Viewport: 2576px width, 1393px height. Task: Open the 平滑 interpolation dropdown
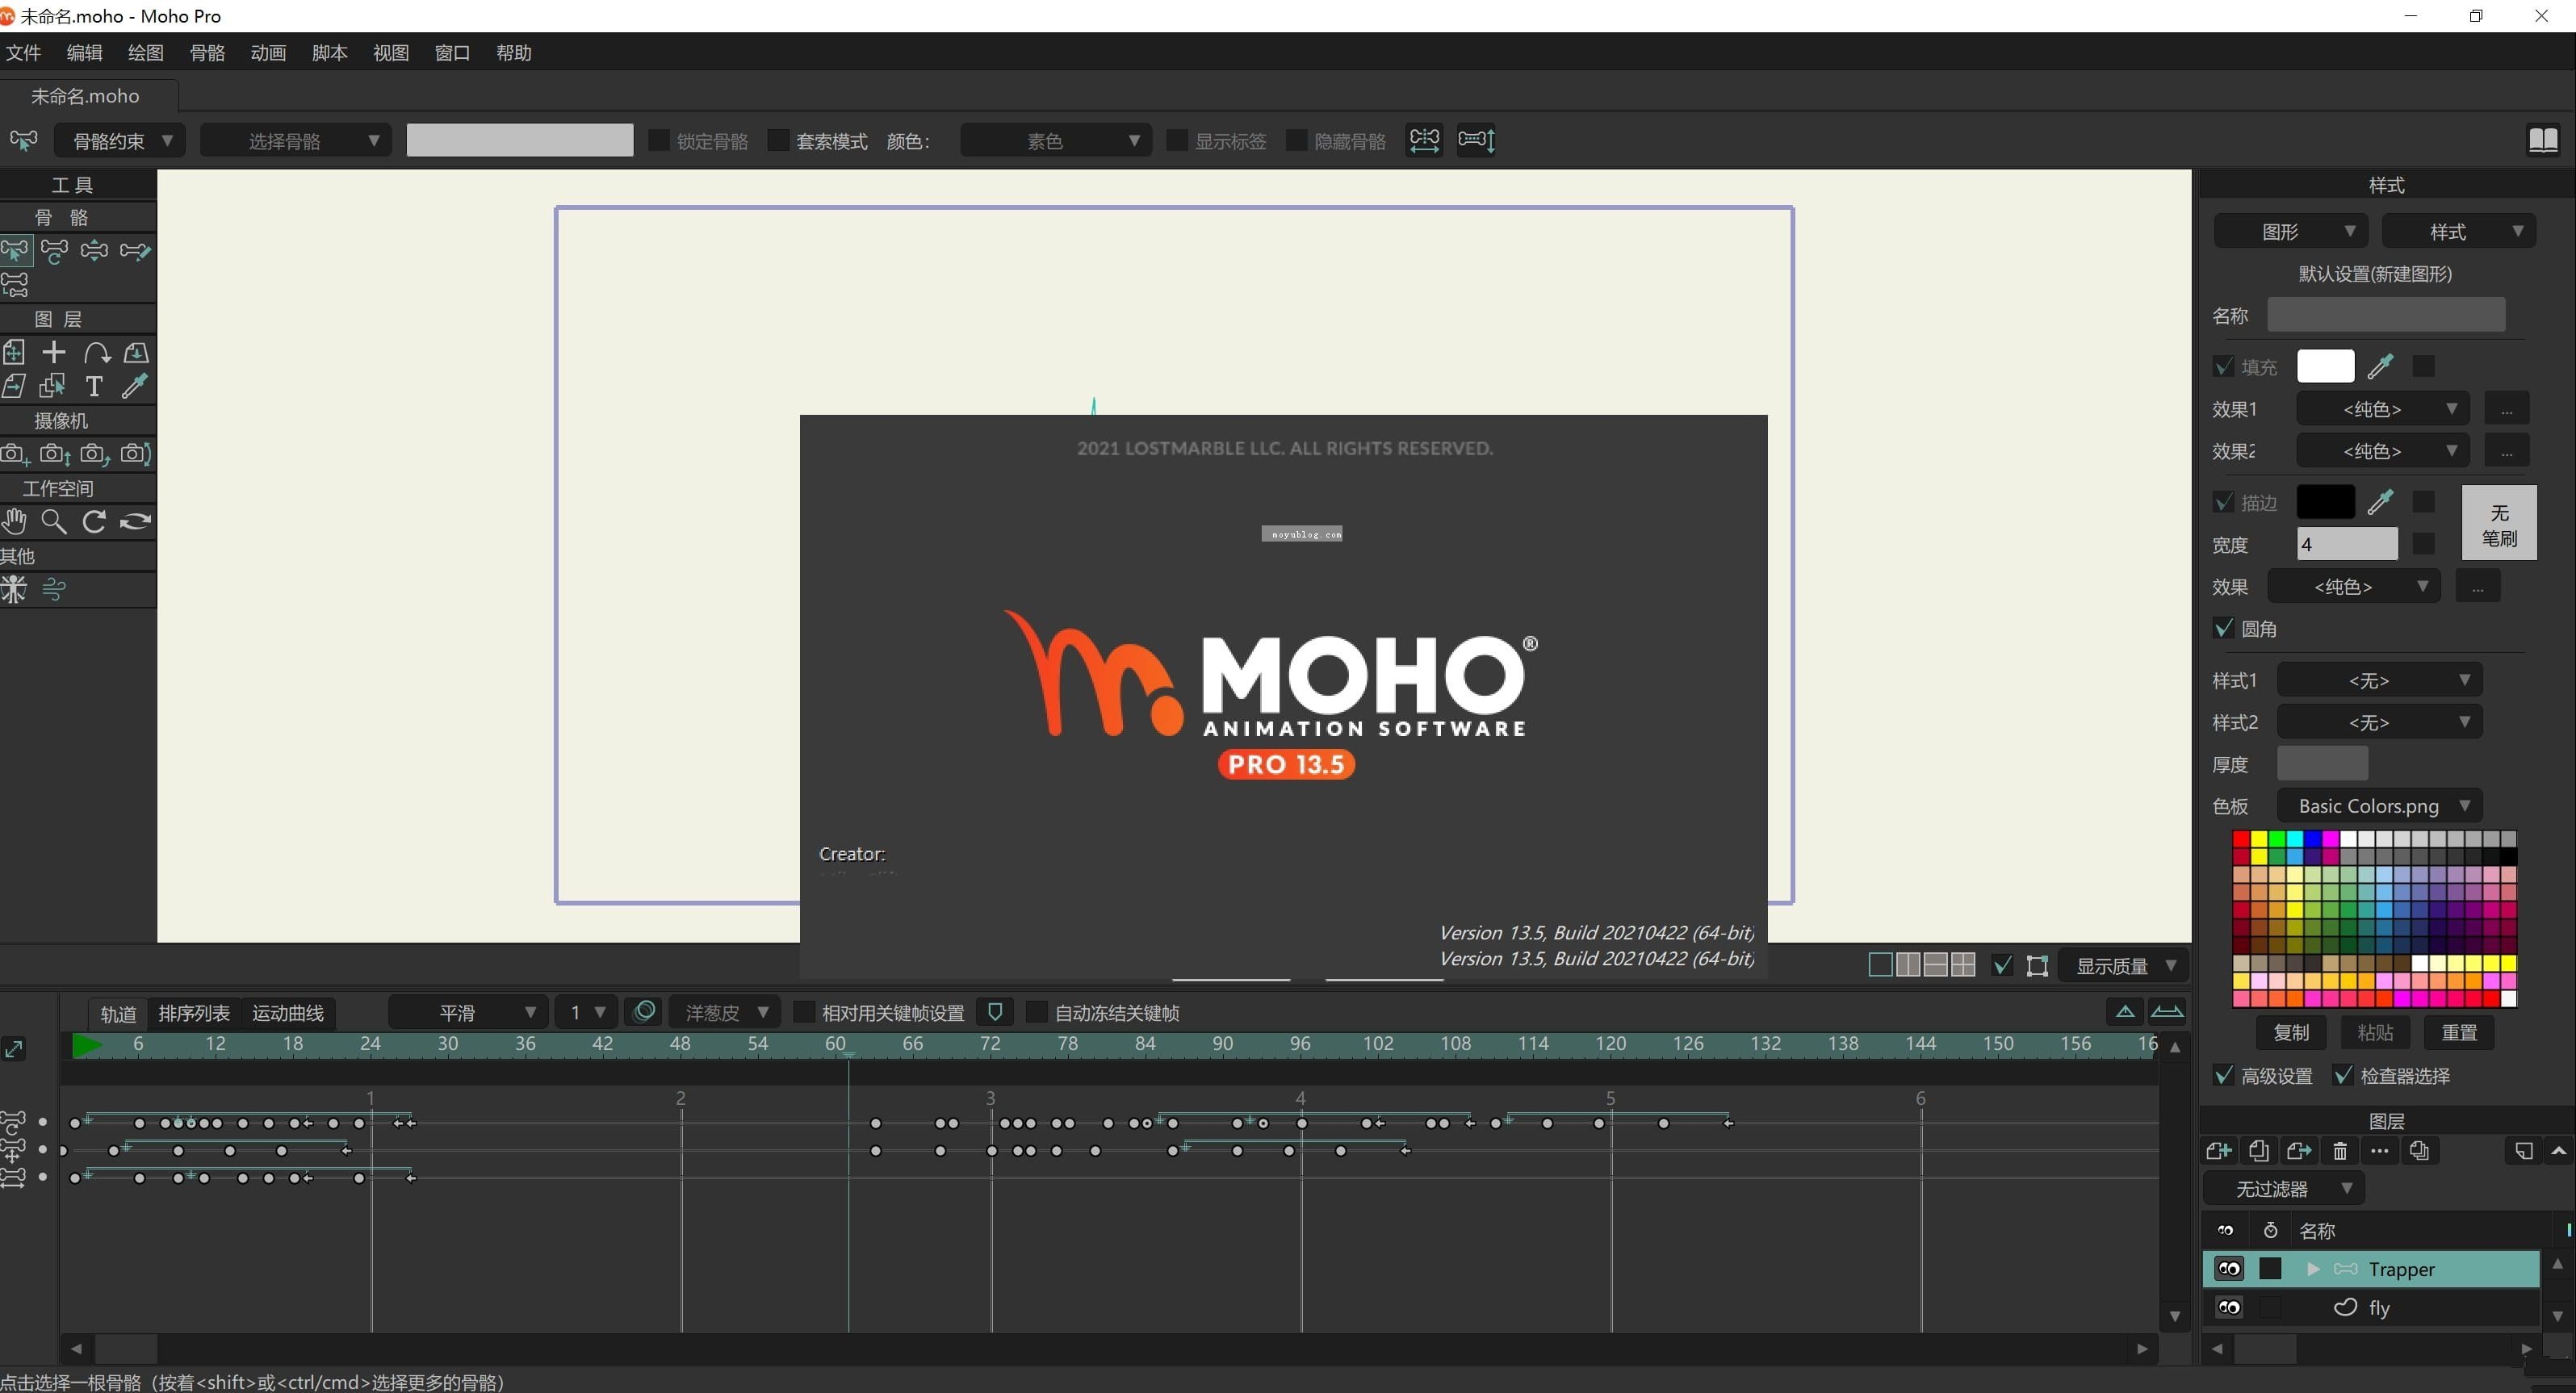coord(469,1012)
